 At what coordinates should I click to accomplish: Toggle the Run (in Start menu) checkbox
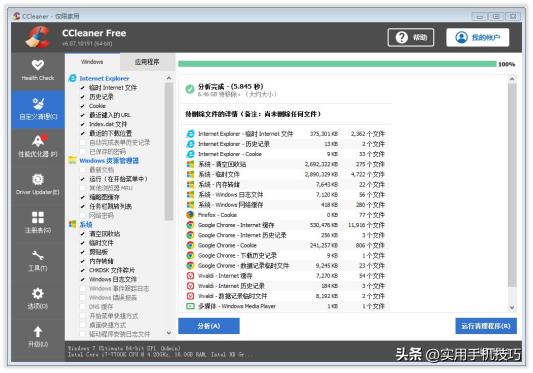(83, 179)
